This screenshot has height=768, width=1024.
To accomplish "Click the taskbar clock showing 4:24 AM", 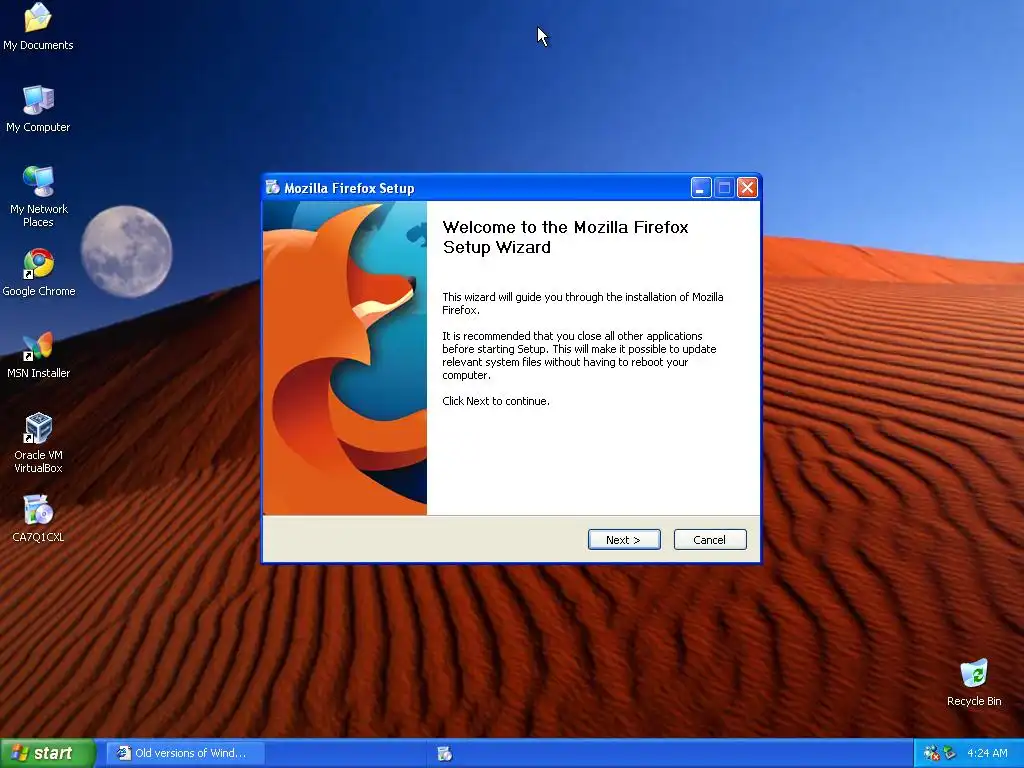I will point(987,753).
